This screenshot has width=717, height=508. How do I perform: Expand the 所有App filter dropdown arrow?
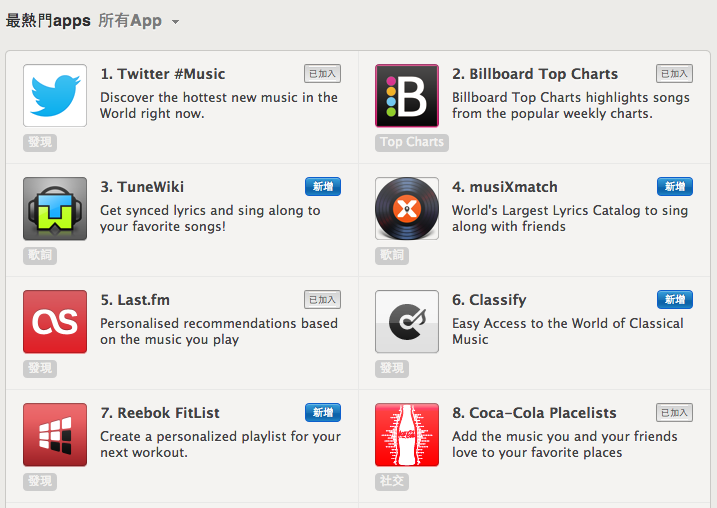[x=175, y=21]
